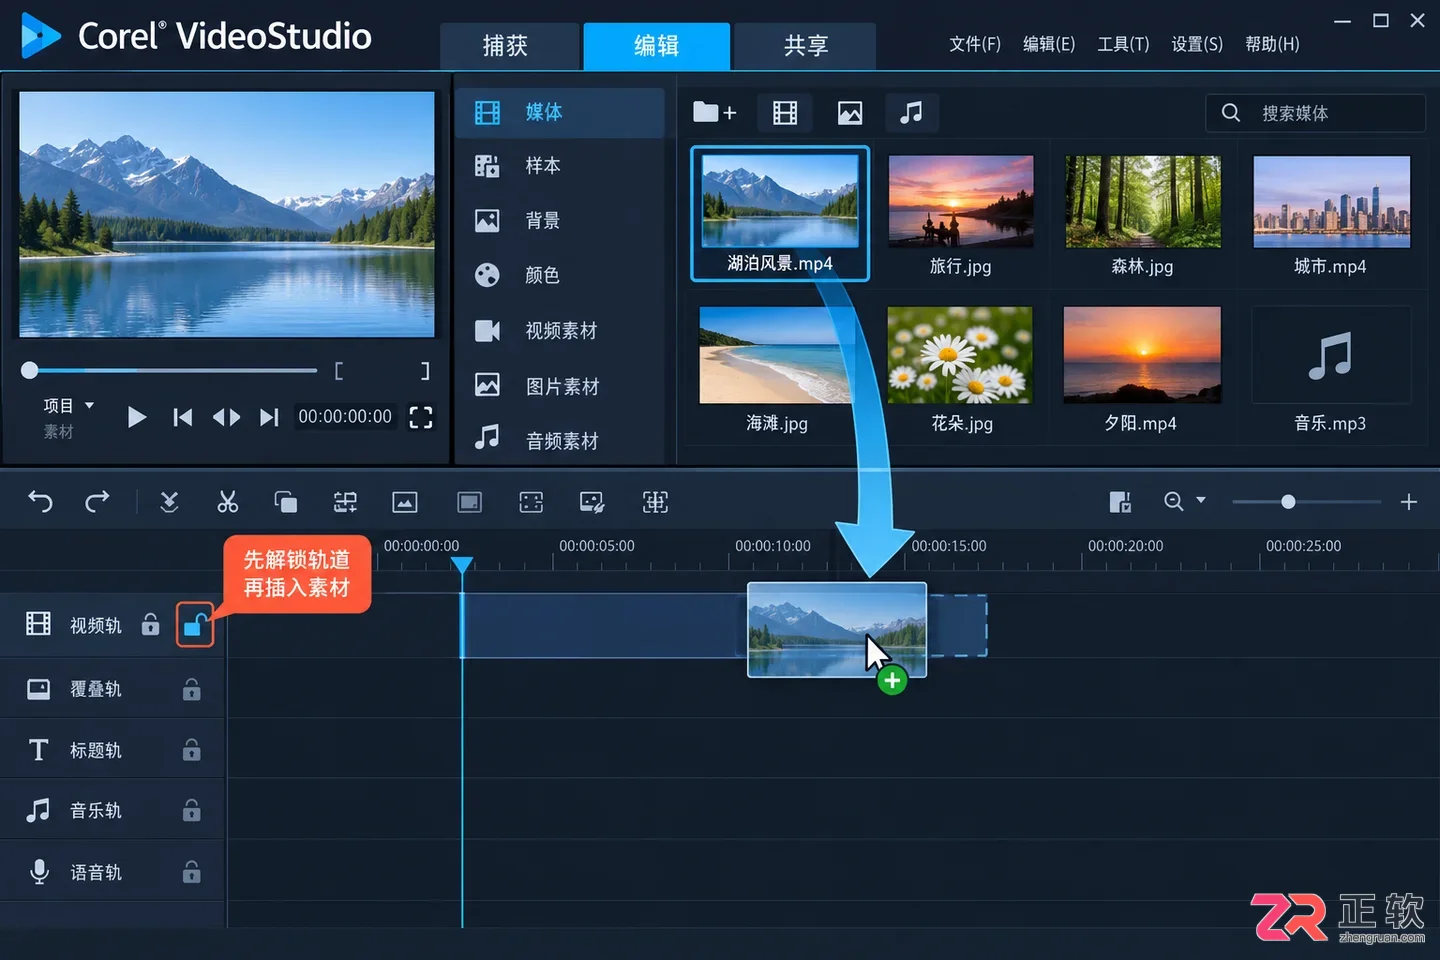Show only audio files filter icon
The height and width of the screenshot is (960, 1440).
coord(910,113)
